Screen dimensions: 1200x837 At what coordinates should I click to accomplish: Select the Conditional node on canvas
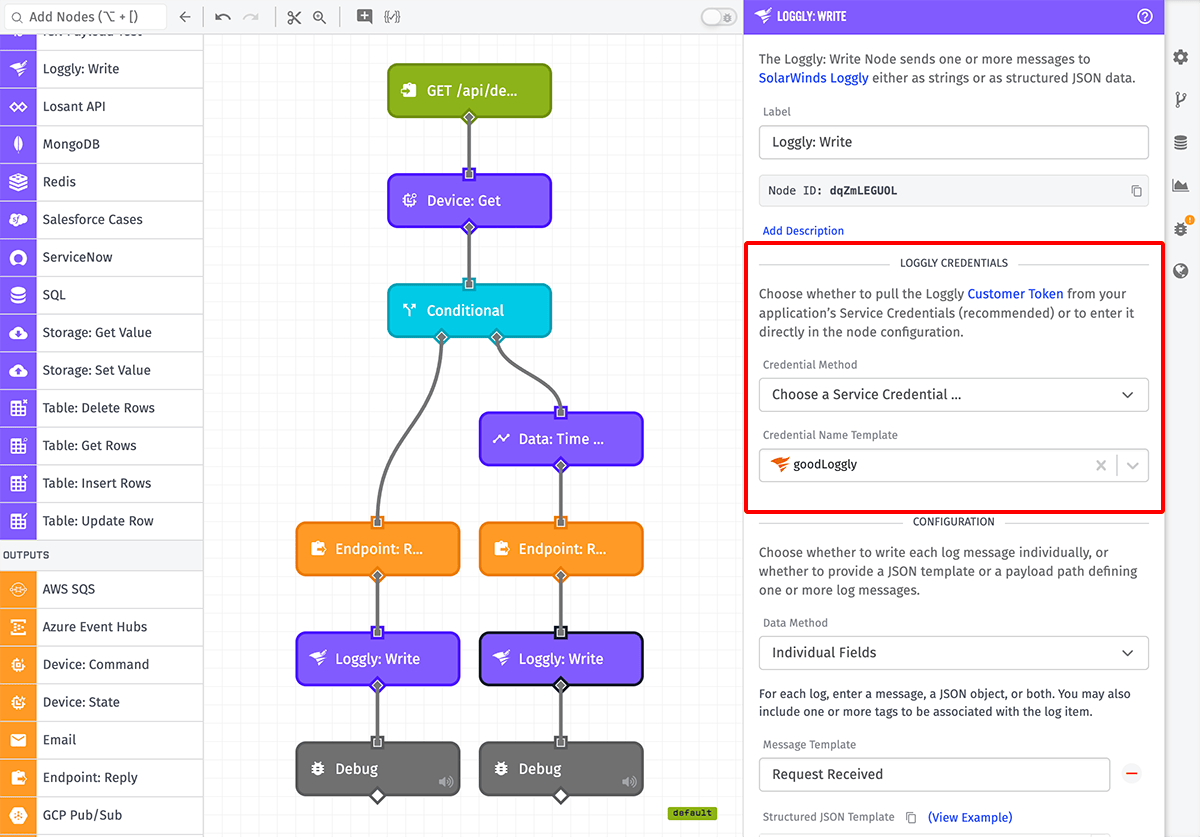click(469, 310)
